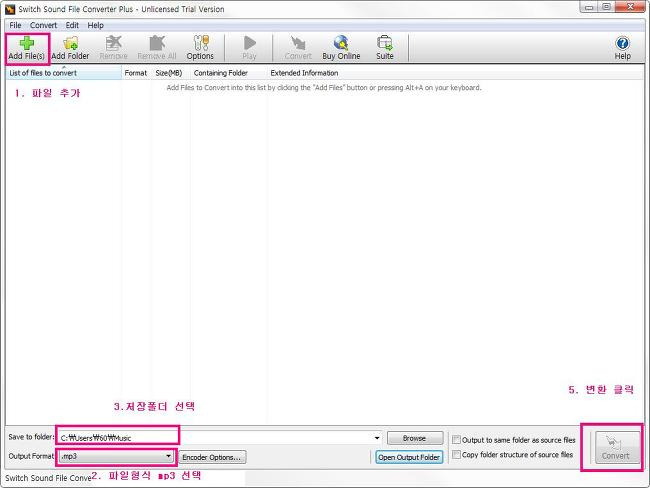Click the Open Output Folder button
Screen dimensions: 650x488
coord(409,457)
